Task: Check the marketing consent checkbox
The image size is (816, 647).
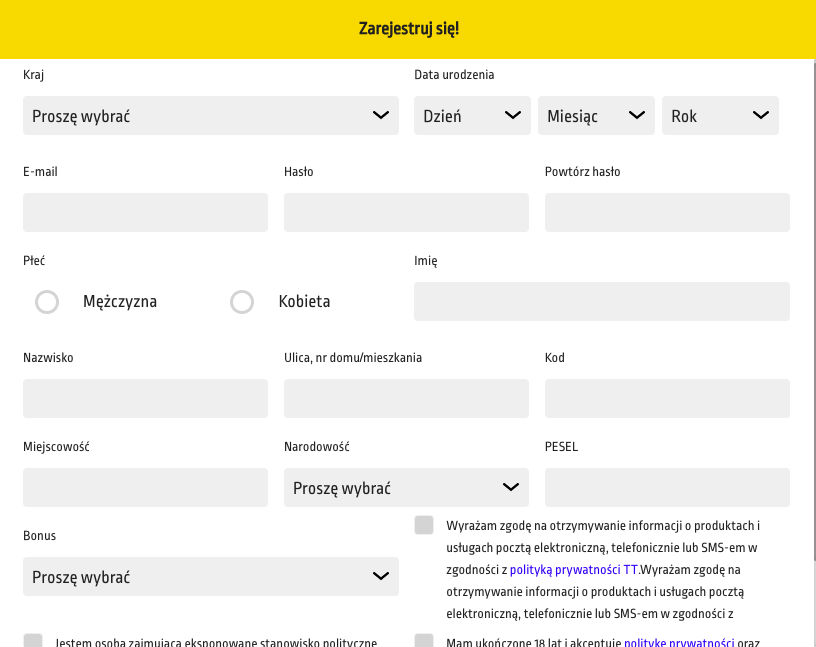Action: pyautogui.click(x=424, y=525)
